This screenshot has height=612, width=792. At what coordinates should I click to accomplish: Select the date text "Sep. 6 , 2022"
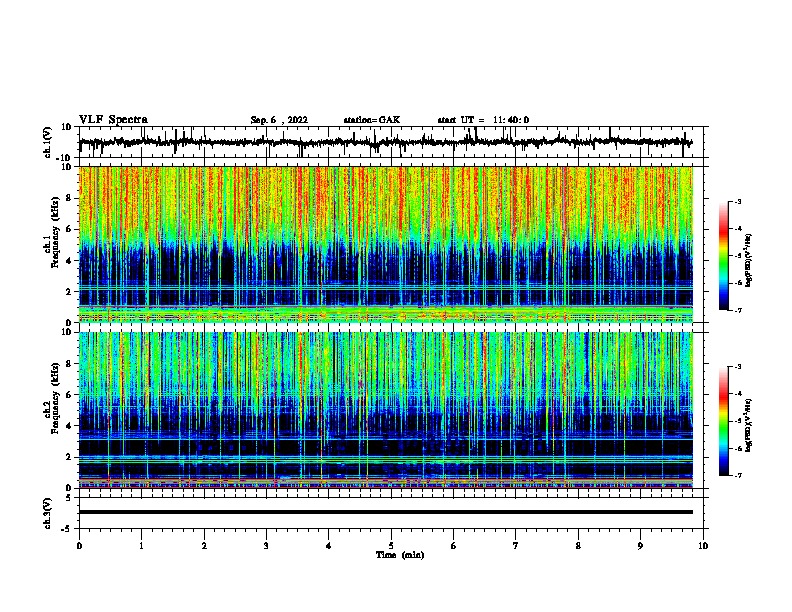[279, 120]
